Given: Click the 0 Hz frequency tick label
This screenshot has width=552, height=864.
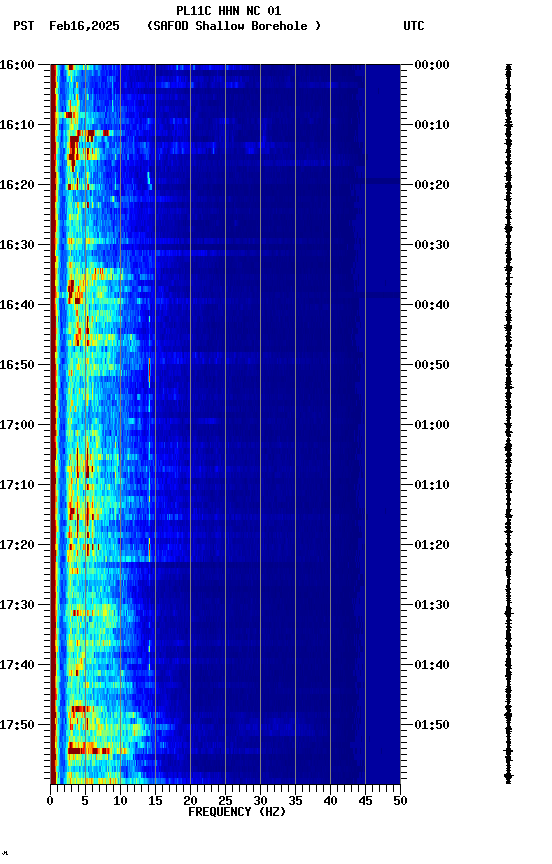Looking at the screenshot, I should [50, 801].
